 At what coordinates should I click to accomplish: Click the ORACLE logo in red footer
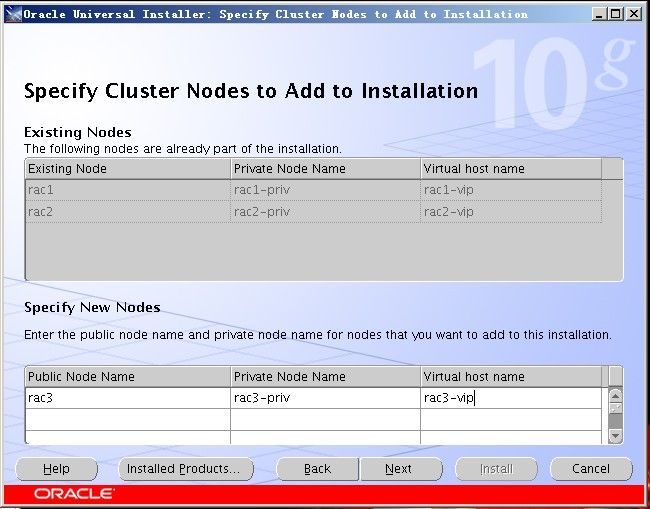(x=74, y=494)
